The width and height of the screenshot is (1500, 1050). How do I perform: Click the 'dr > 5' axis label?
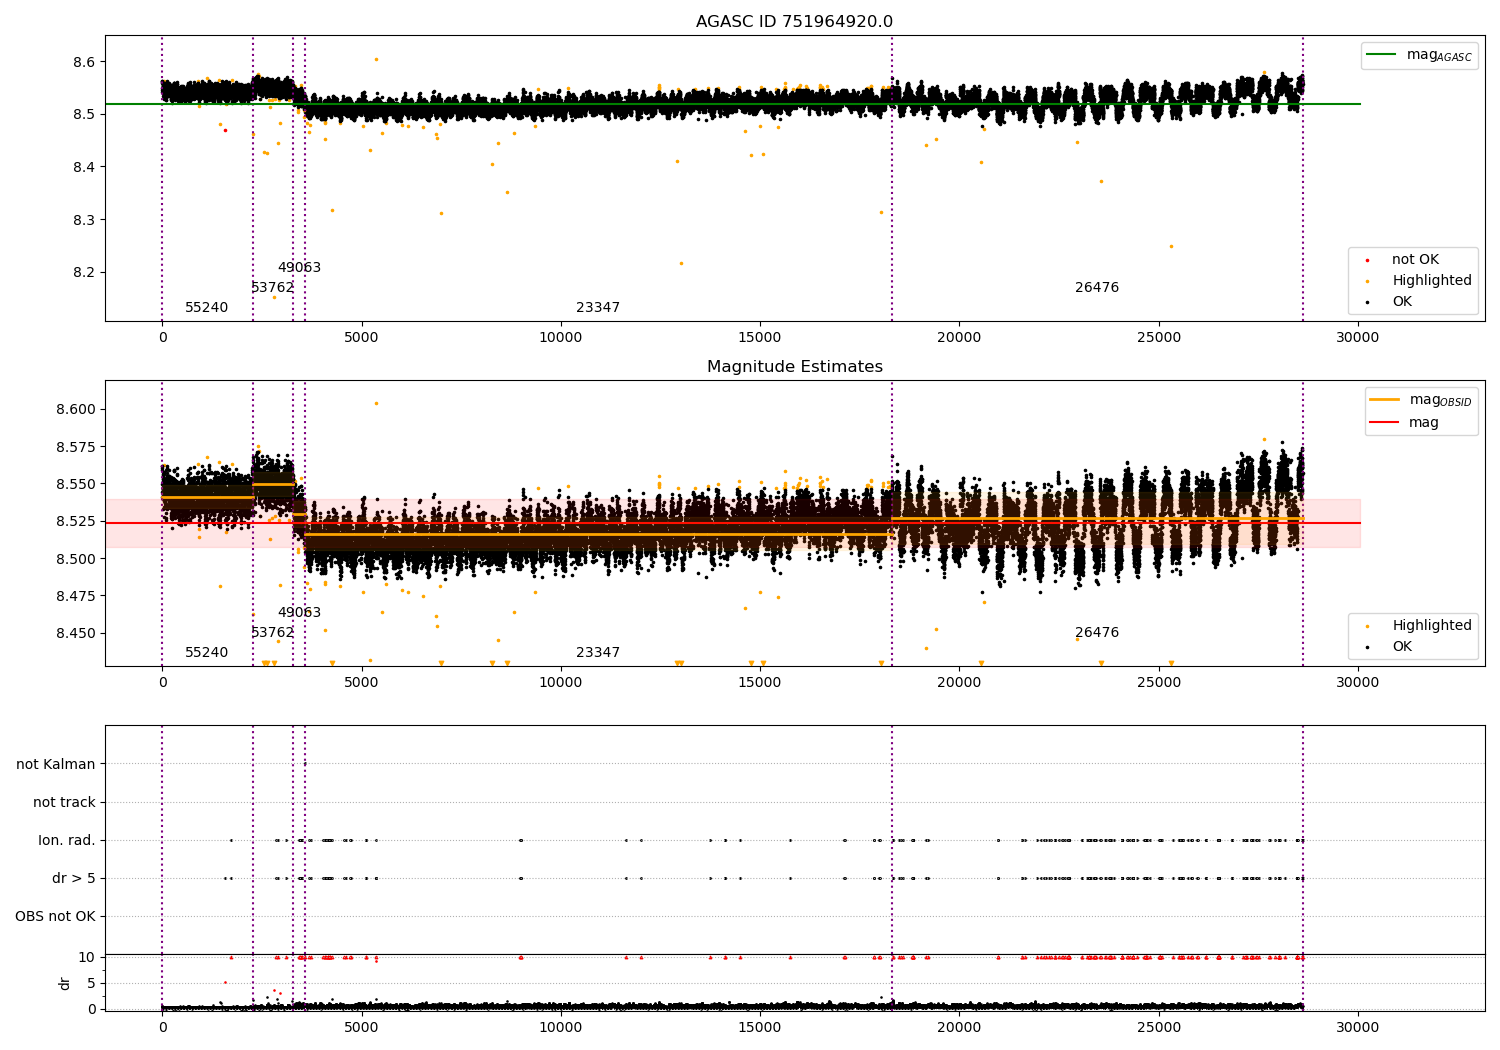click(x=74, y=878)
